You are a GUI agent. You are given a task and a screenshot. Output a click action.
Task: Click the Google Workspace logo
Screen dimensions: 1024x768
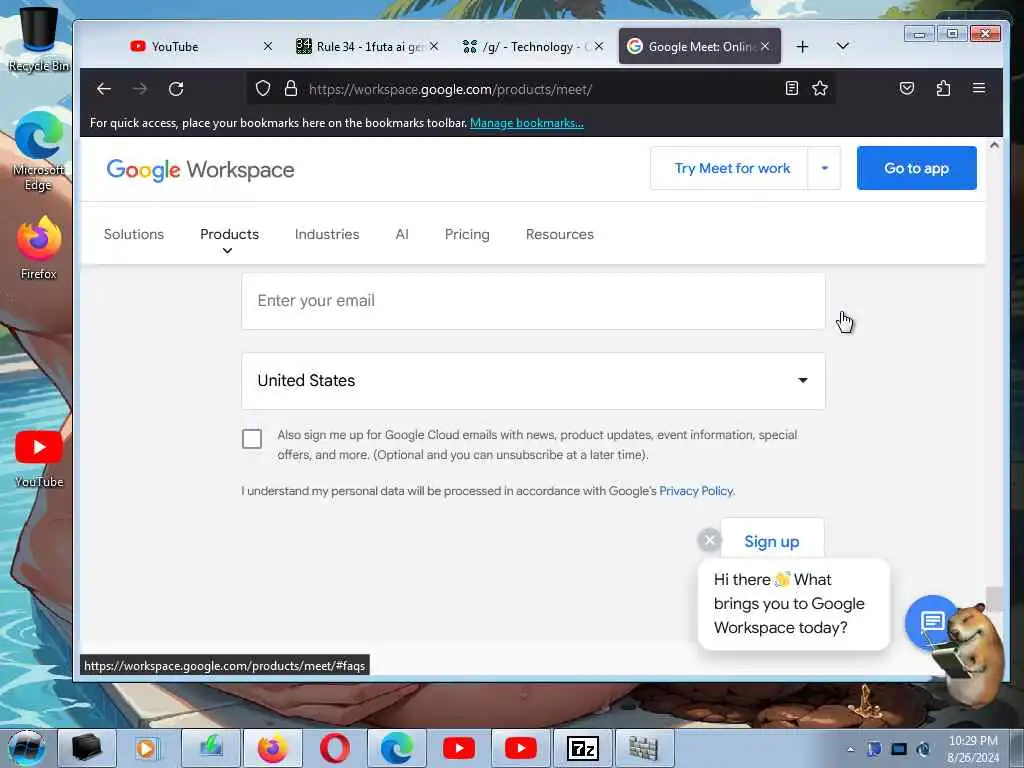click(x=200, y=170)
